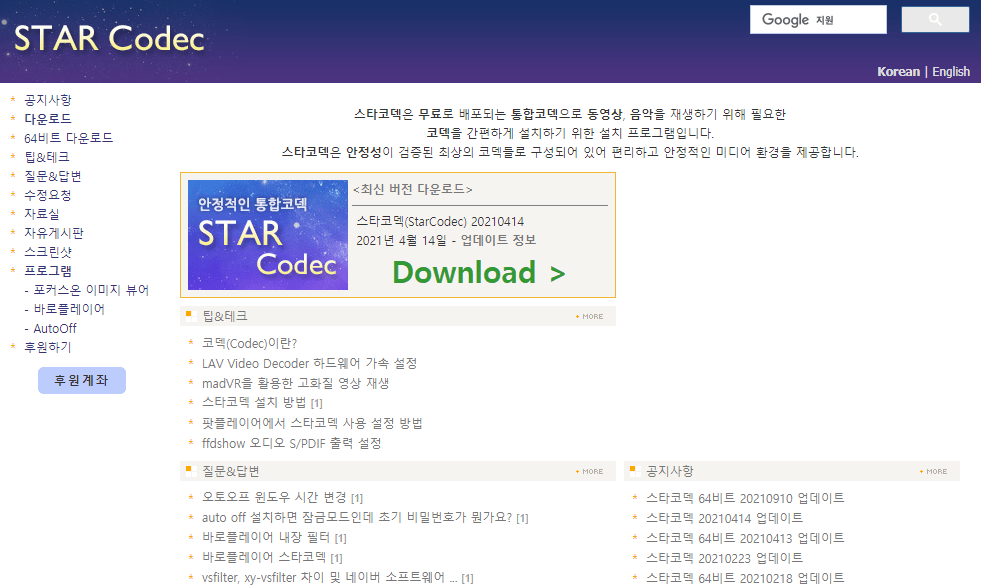Open 수정요청 in the sidebar

tap(48, 195)
